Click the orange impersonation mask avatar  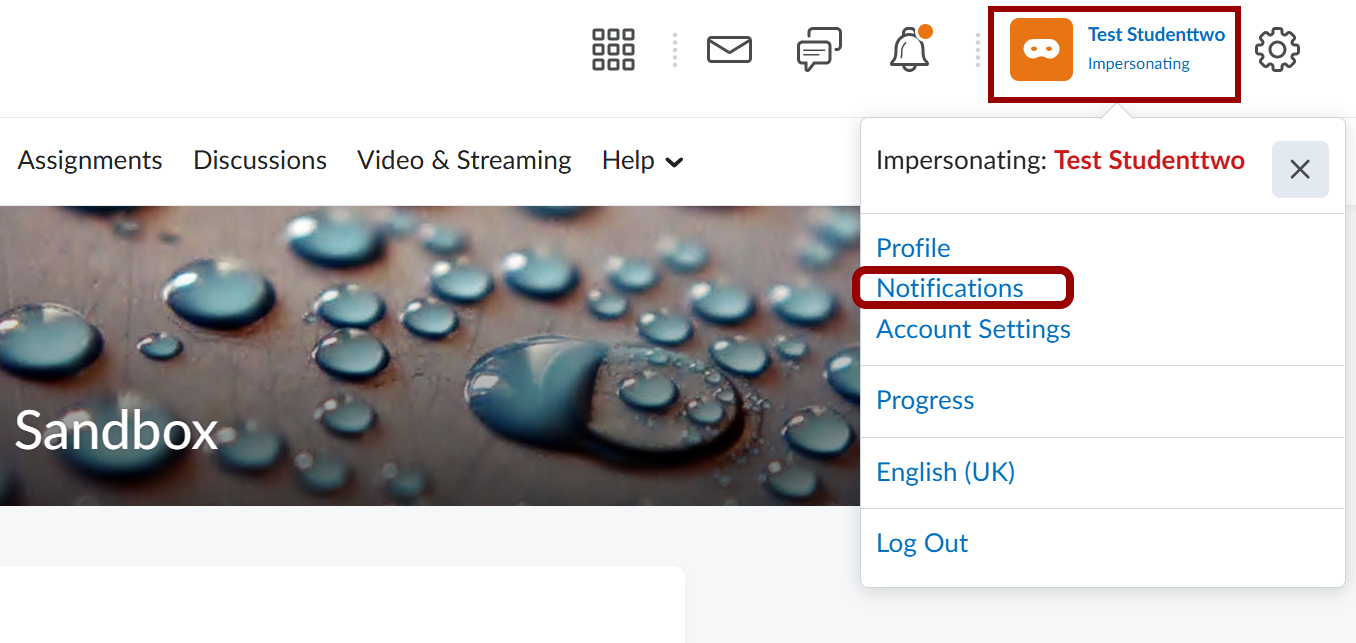tap(1041, 50)
